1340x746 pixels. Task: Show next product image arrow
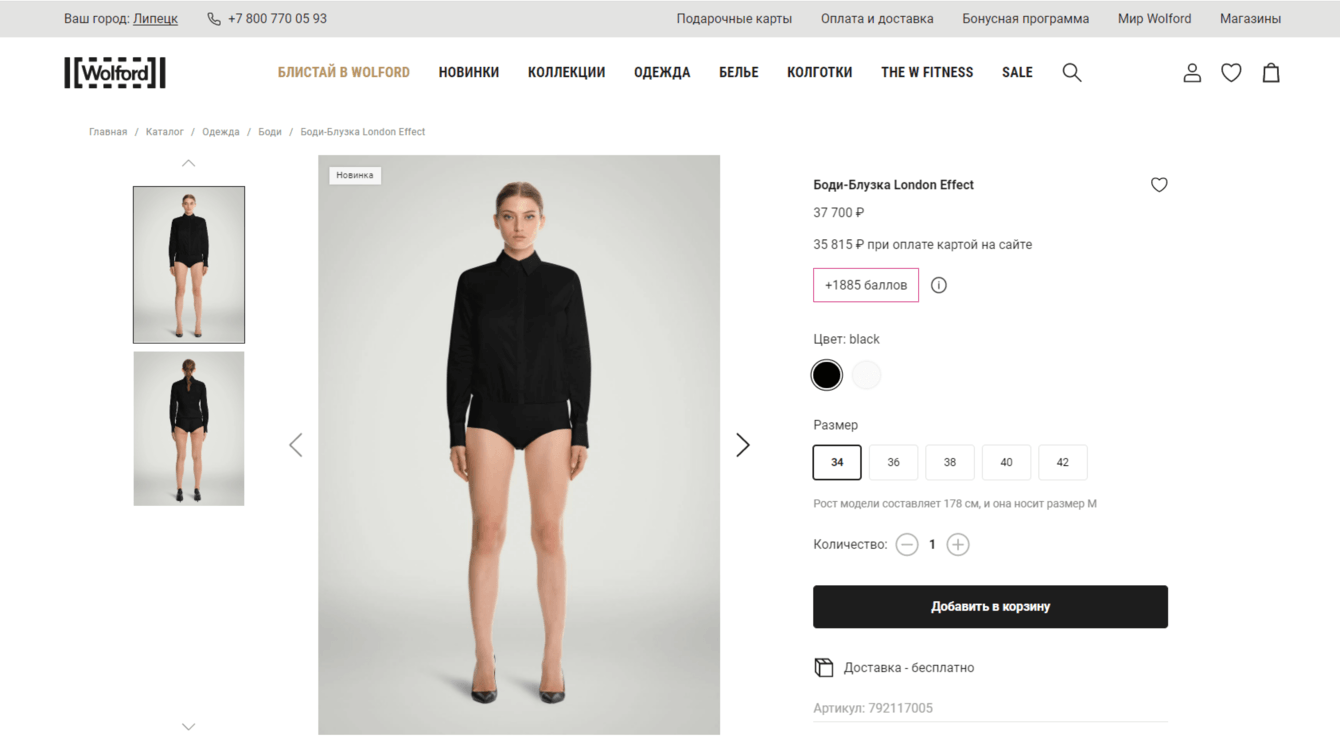click(742, 445)
